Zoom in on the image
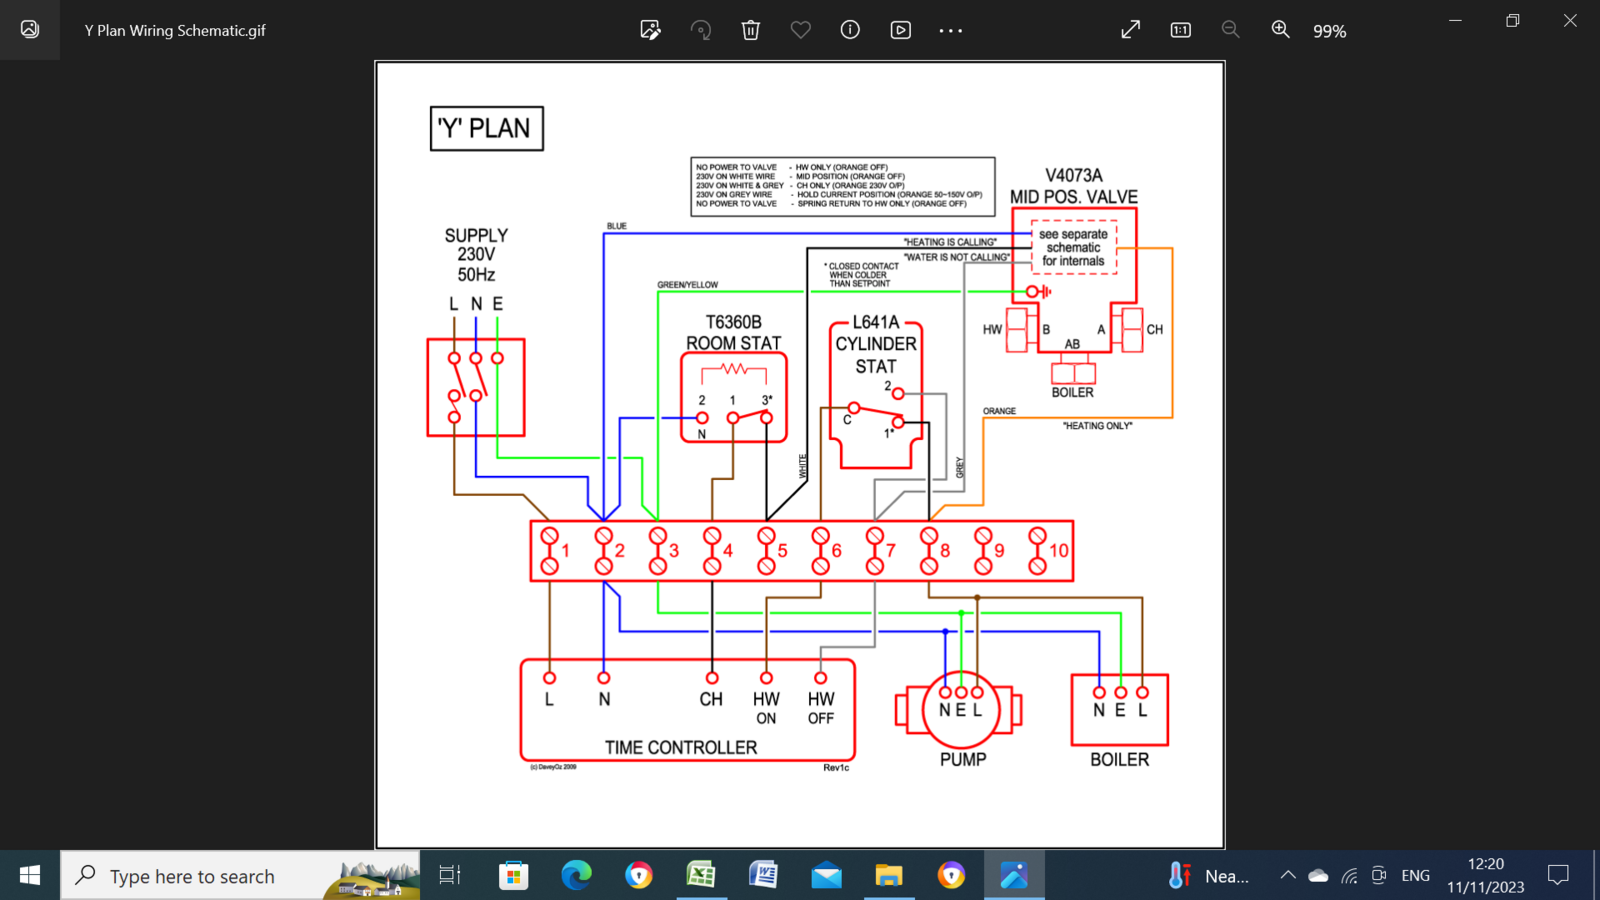The height and width of the screenshot is (900, 1600). coord(1280,30)
